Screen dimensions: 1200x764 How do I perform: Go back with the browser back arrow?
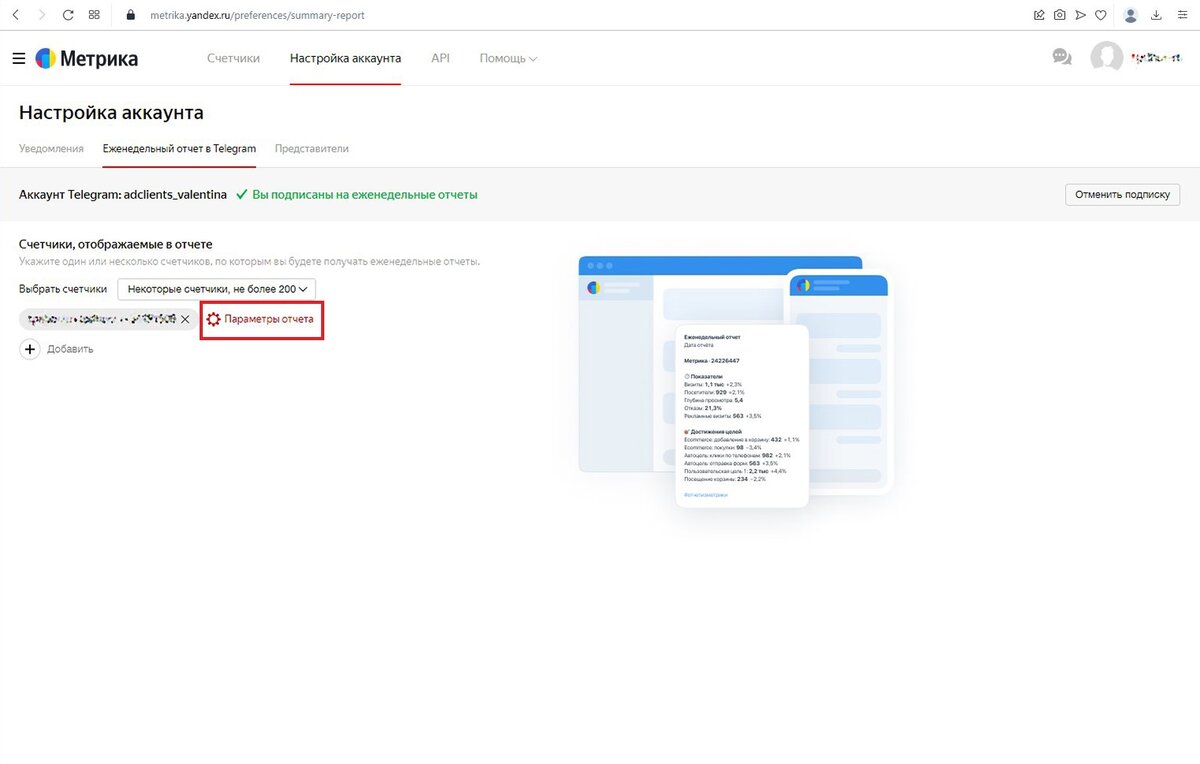[x=15, y=15]
